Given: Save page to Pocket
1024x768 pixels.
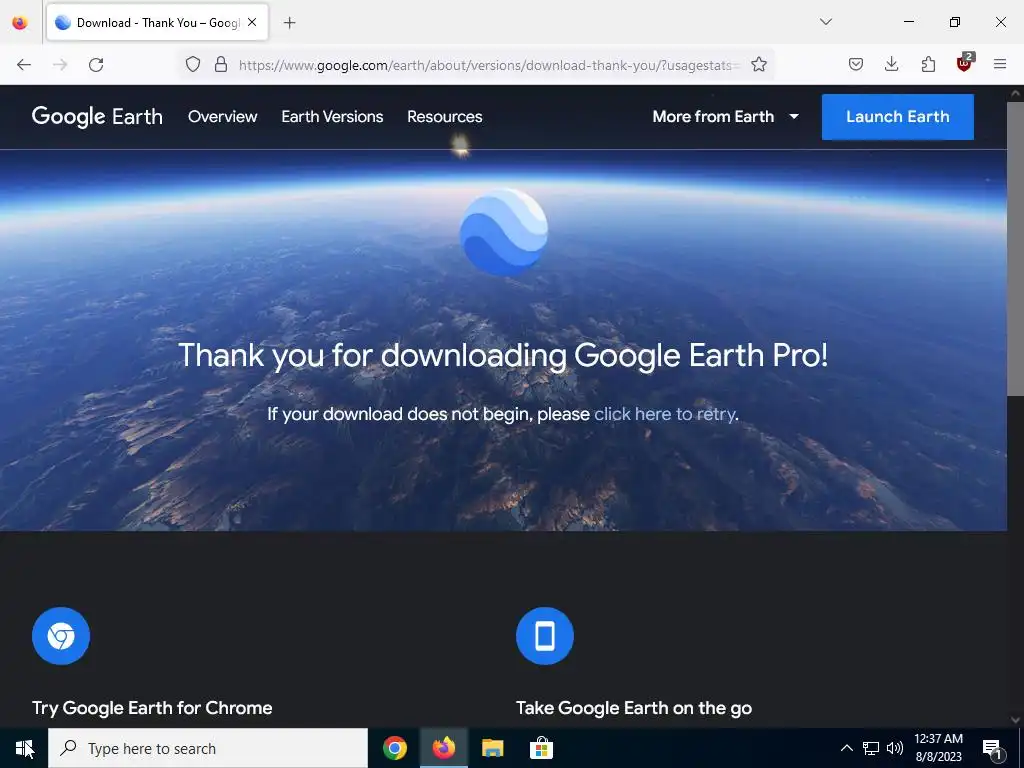Looking at the screenshot, I should 856,65.
